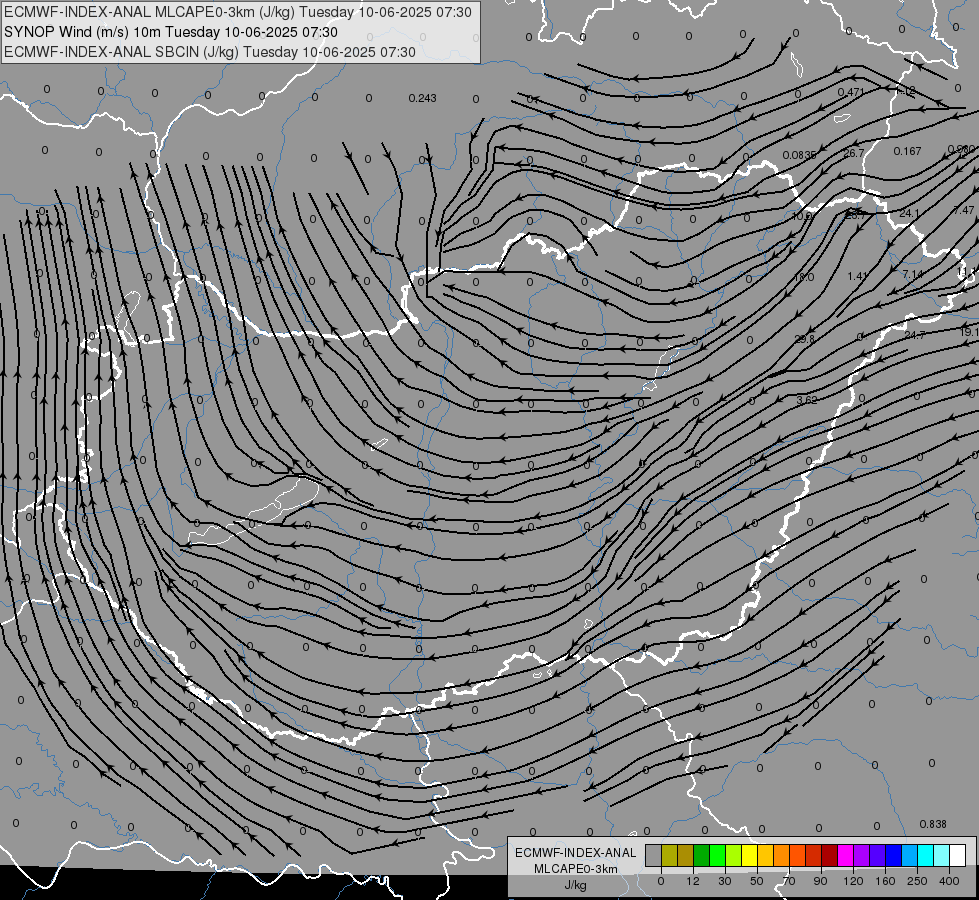Select the 7.14 map value
This screenshot has width=979, height=900.
pos(912,275)
